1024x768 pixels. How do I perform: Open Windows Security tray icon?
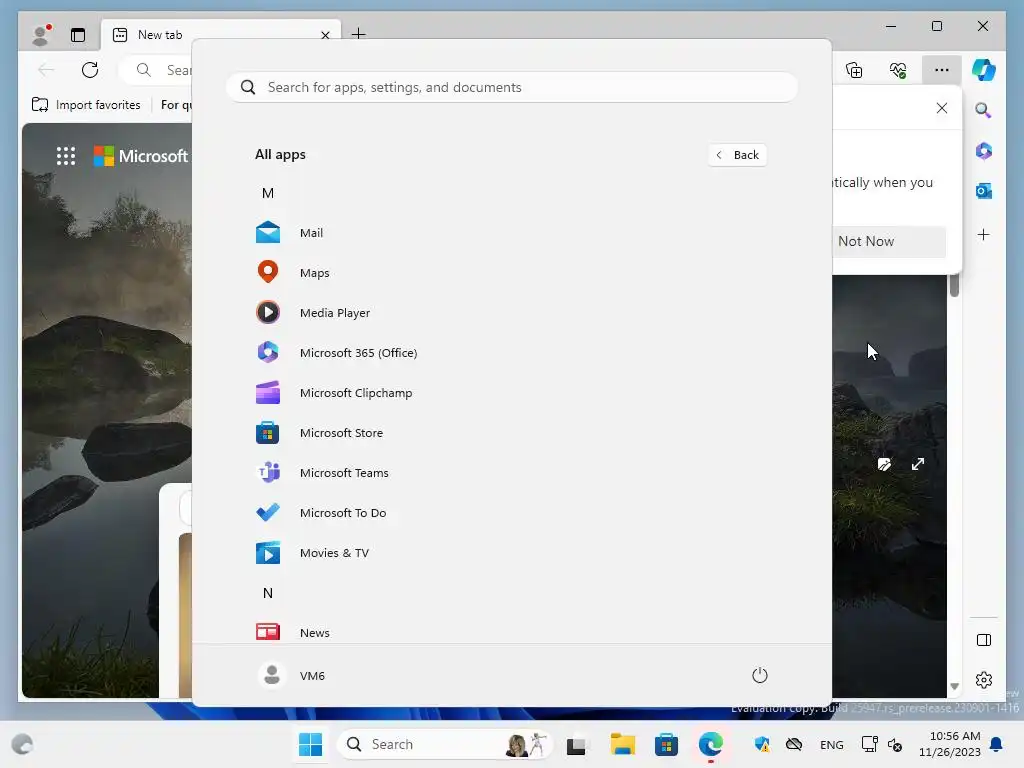pyautogui.click(x=761, y=744)
